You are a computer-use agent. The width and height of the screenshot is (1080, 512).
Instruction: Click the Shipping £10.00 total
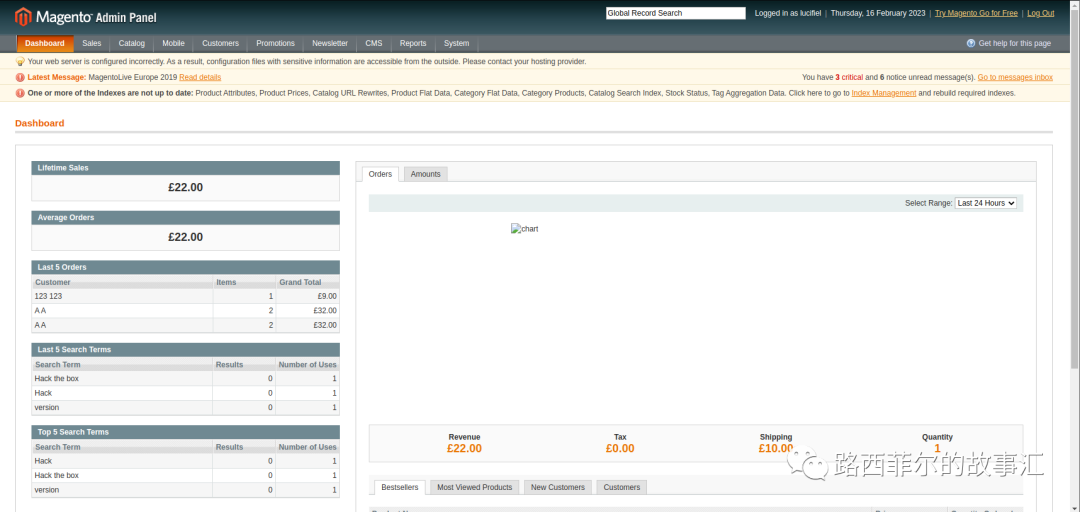coord(776,449)
